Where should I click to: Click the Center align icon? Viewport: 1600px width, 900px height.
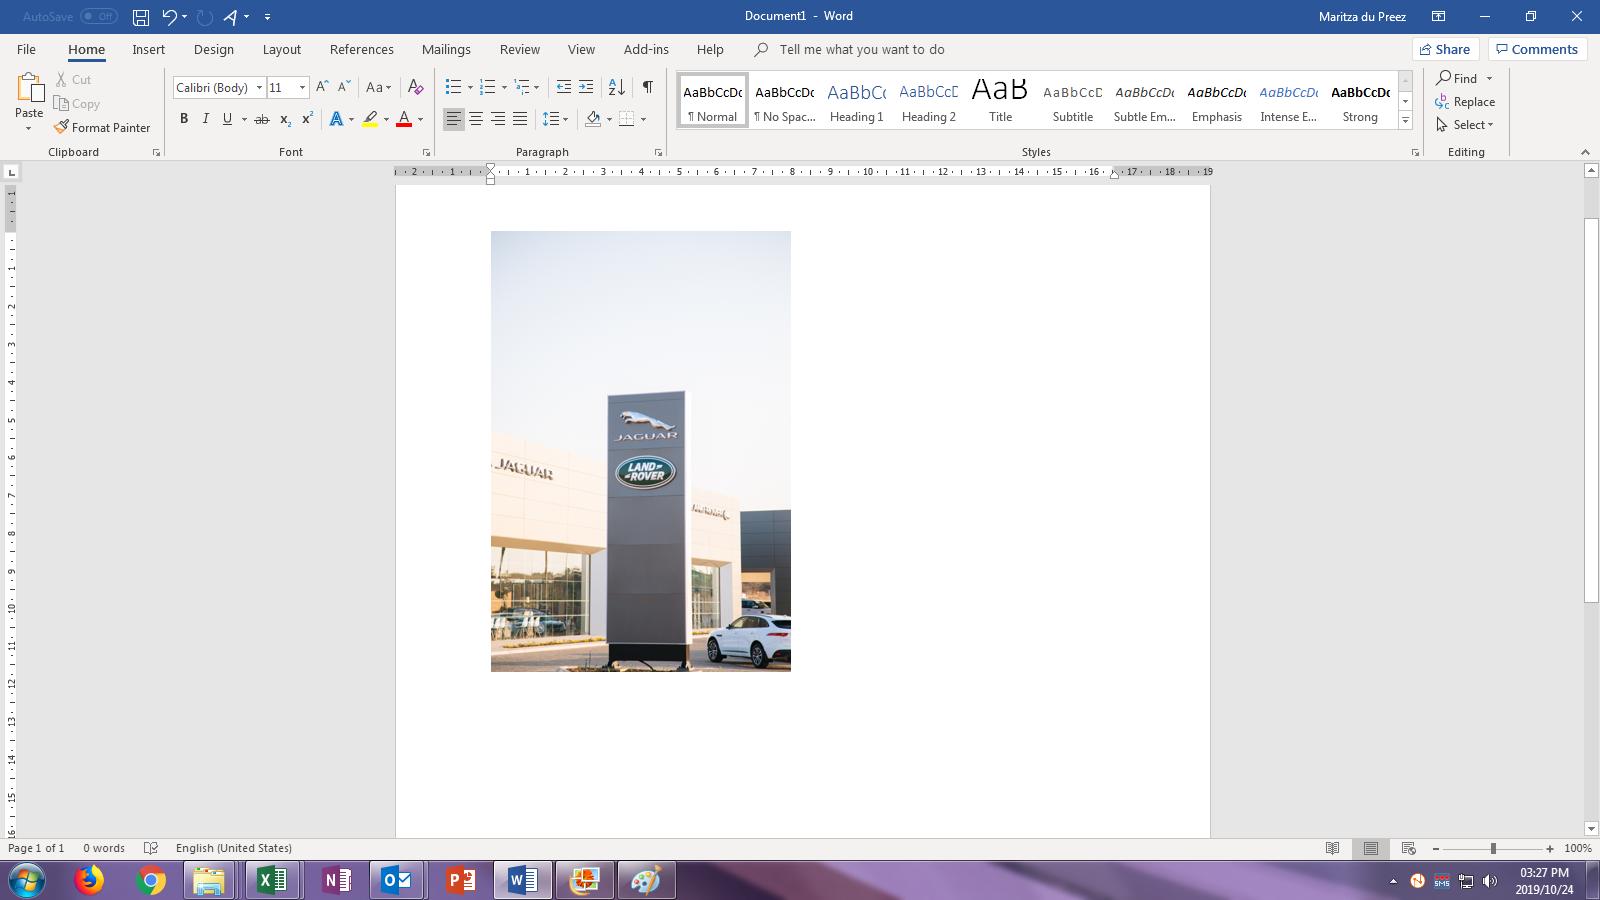coord(476,119)
